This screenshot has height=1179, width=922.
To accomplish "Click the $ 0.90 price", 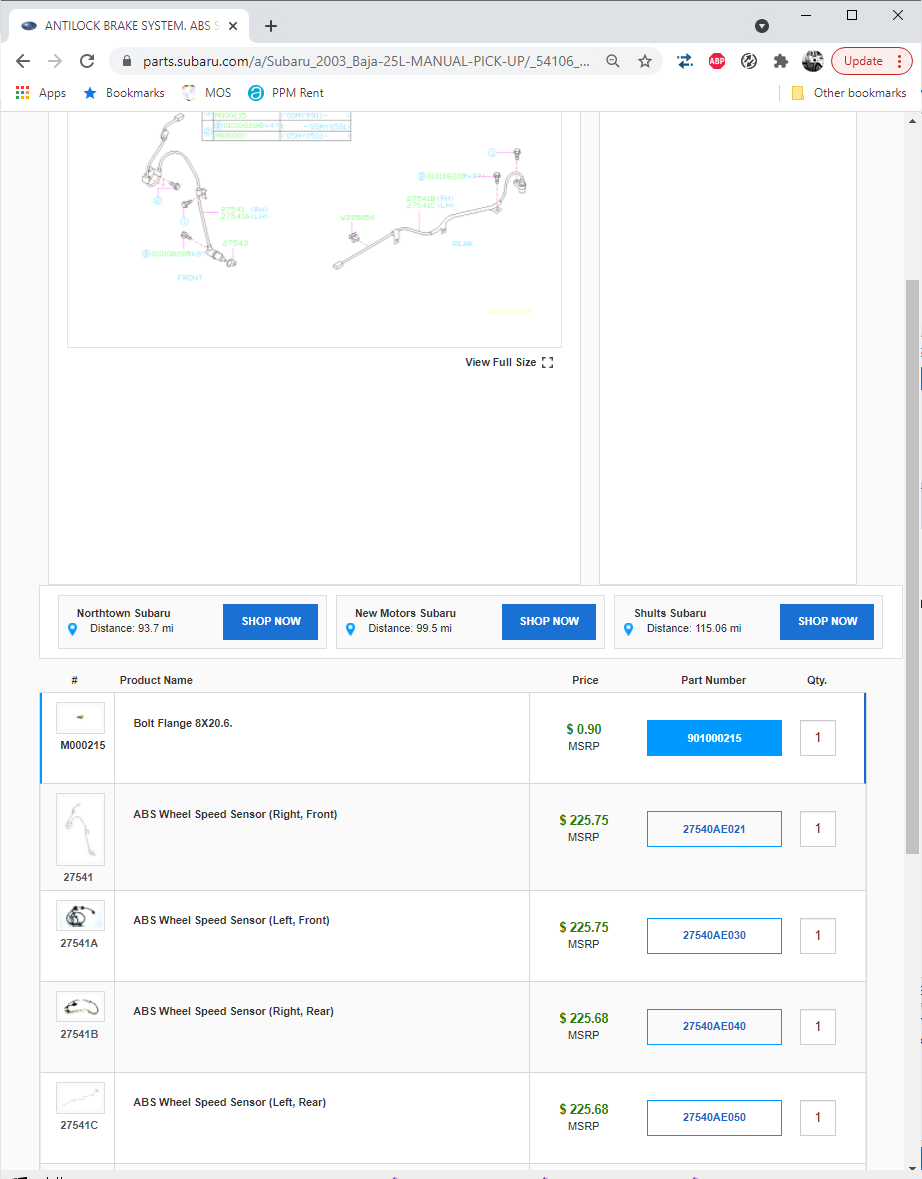I will (x=584, y=729).
